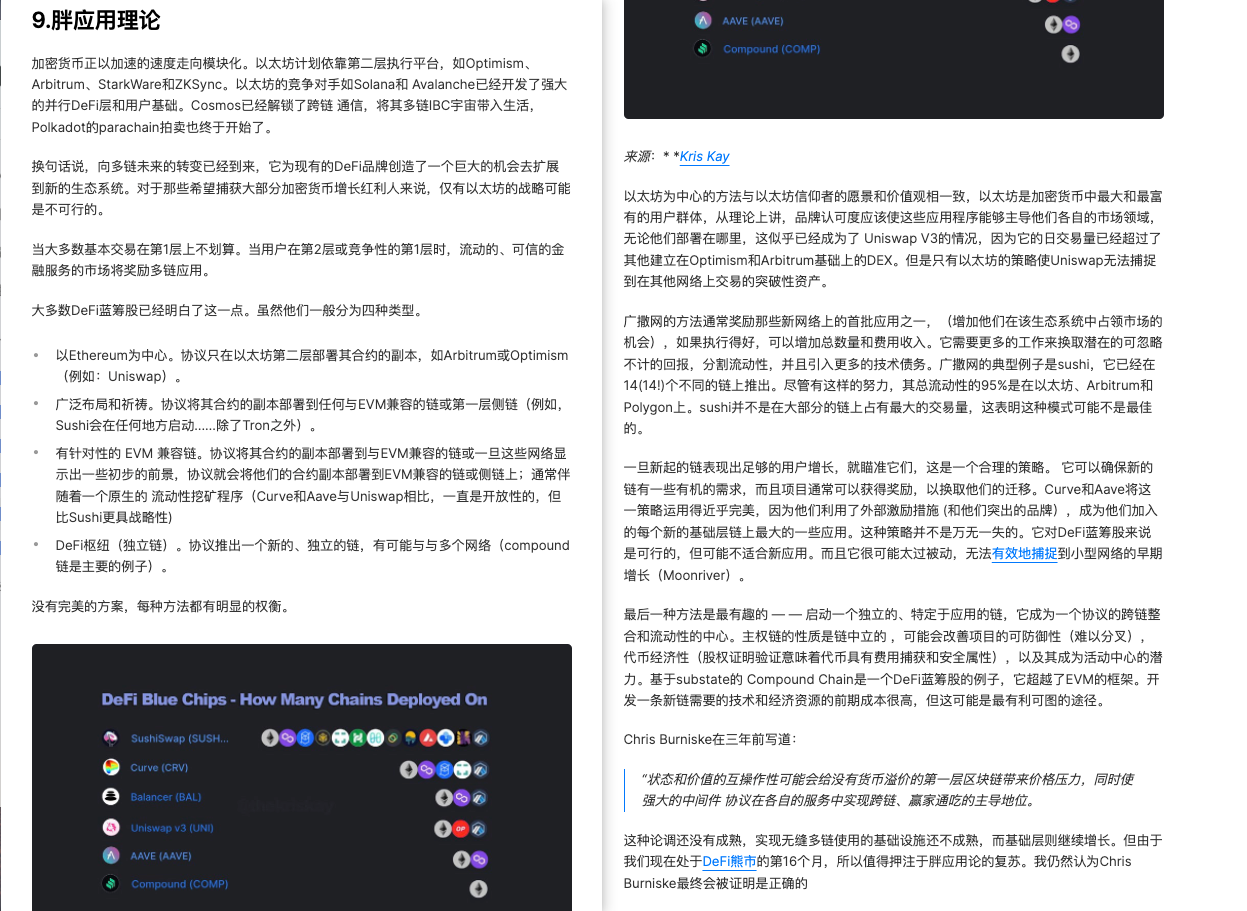1247x911 pixels.
Task: Click the line Chris Burniske在三年前写道
Action: (711, 740)
